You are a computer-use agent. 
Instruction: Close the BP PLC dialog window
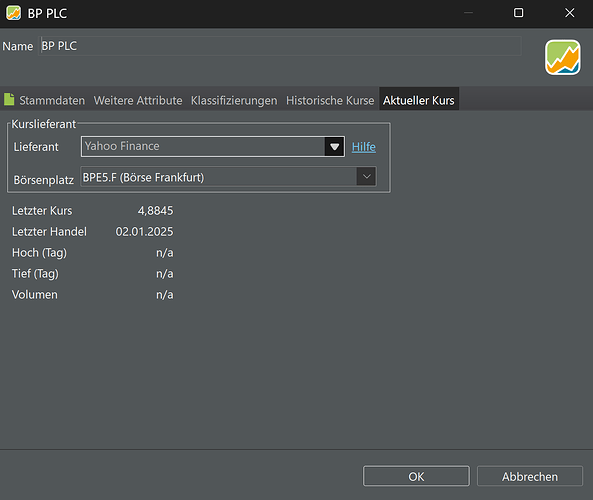[570, 13]
